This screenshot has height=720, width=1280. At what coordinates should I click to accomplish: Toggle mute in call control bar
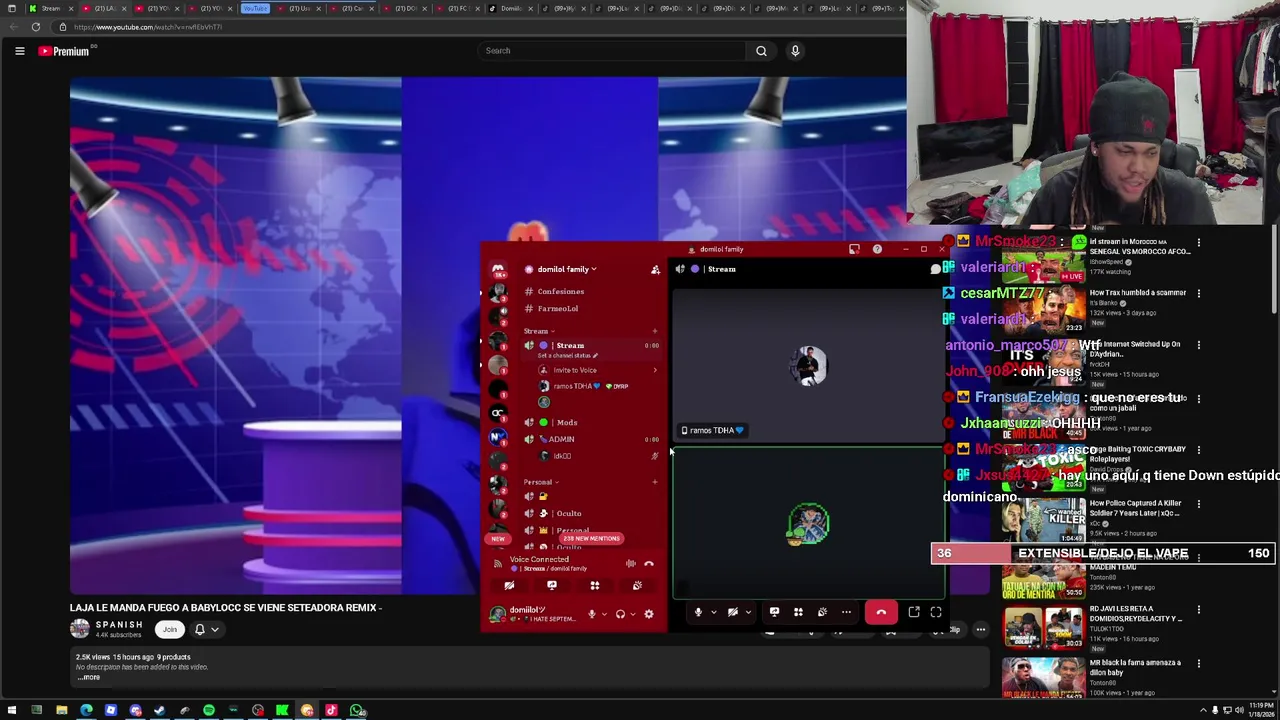coord(698,612)
